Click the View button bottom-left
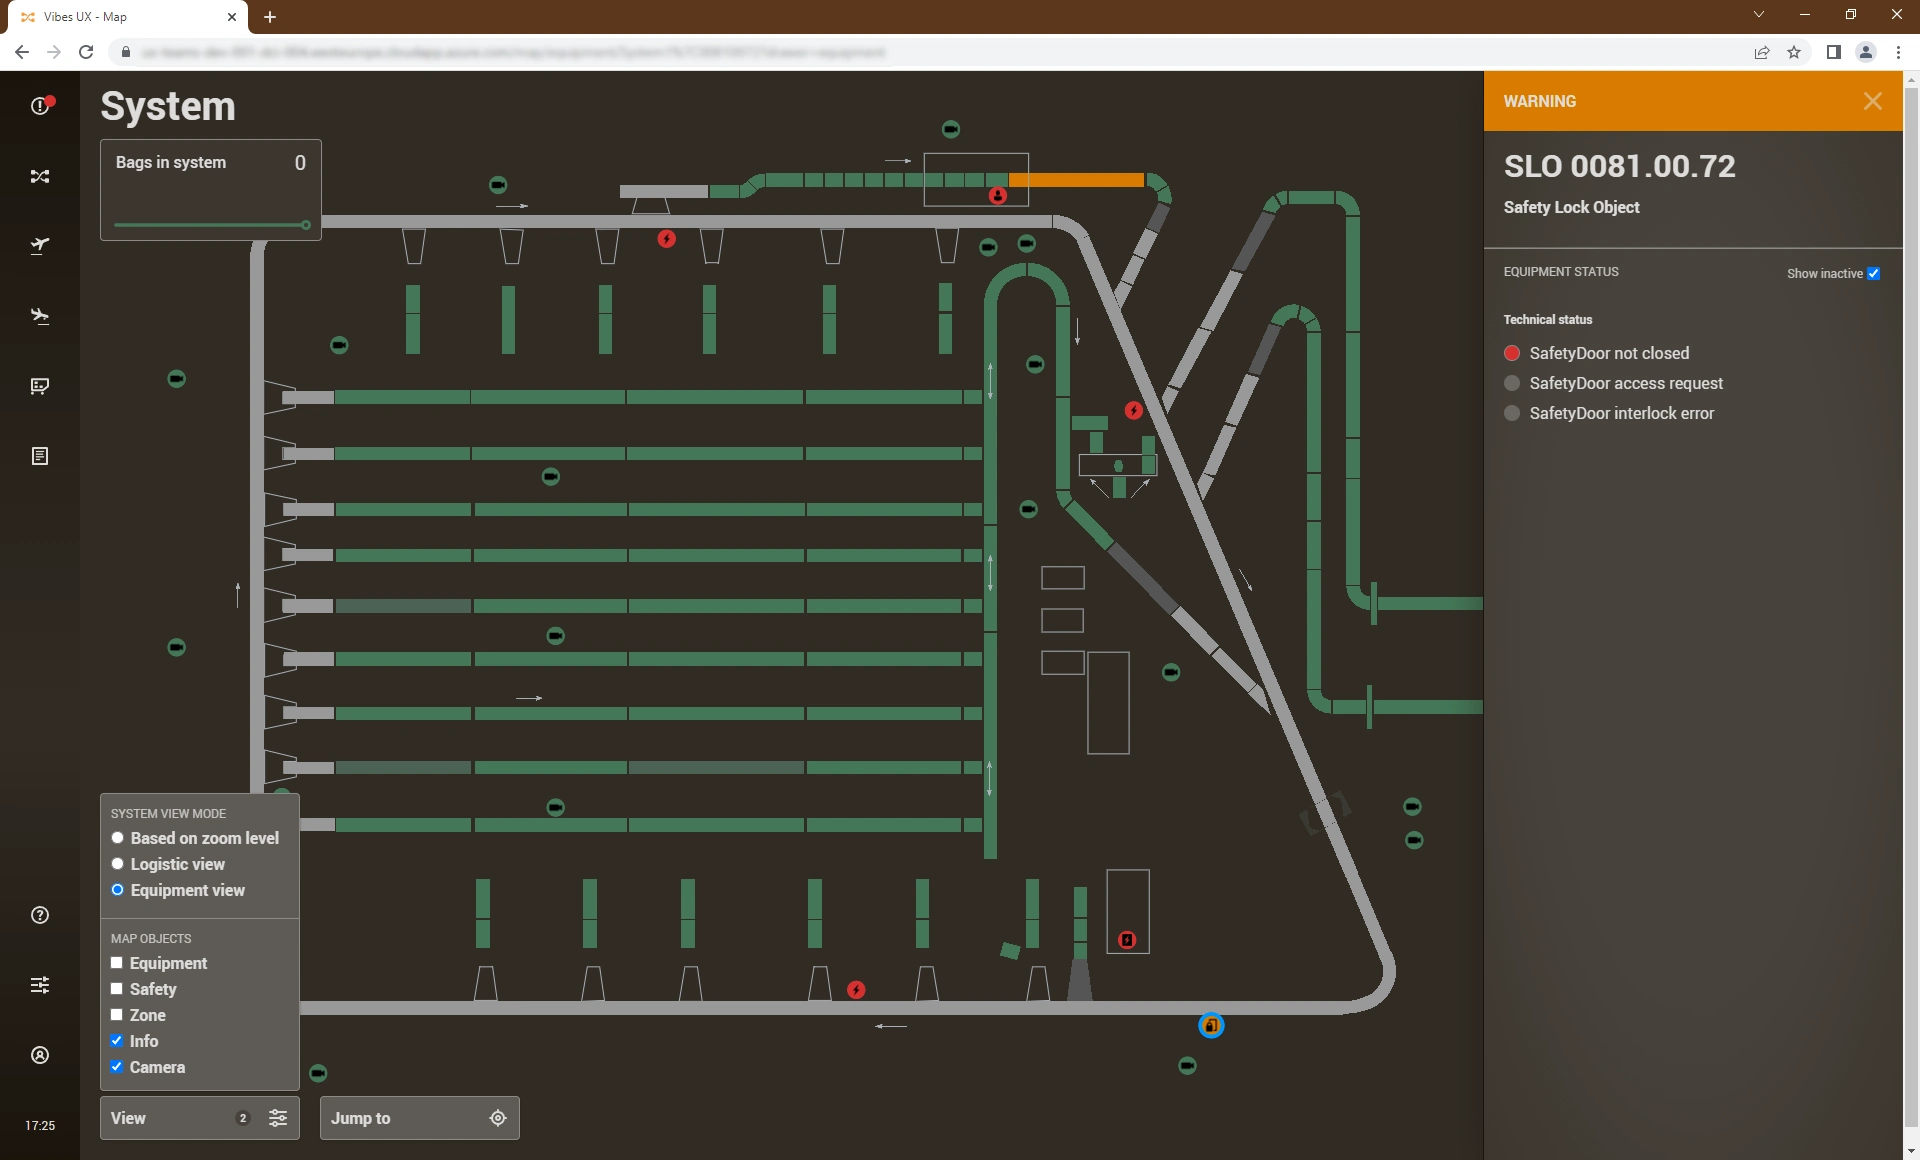This screenshot has width=1920, height=1160. point(196,1119)
